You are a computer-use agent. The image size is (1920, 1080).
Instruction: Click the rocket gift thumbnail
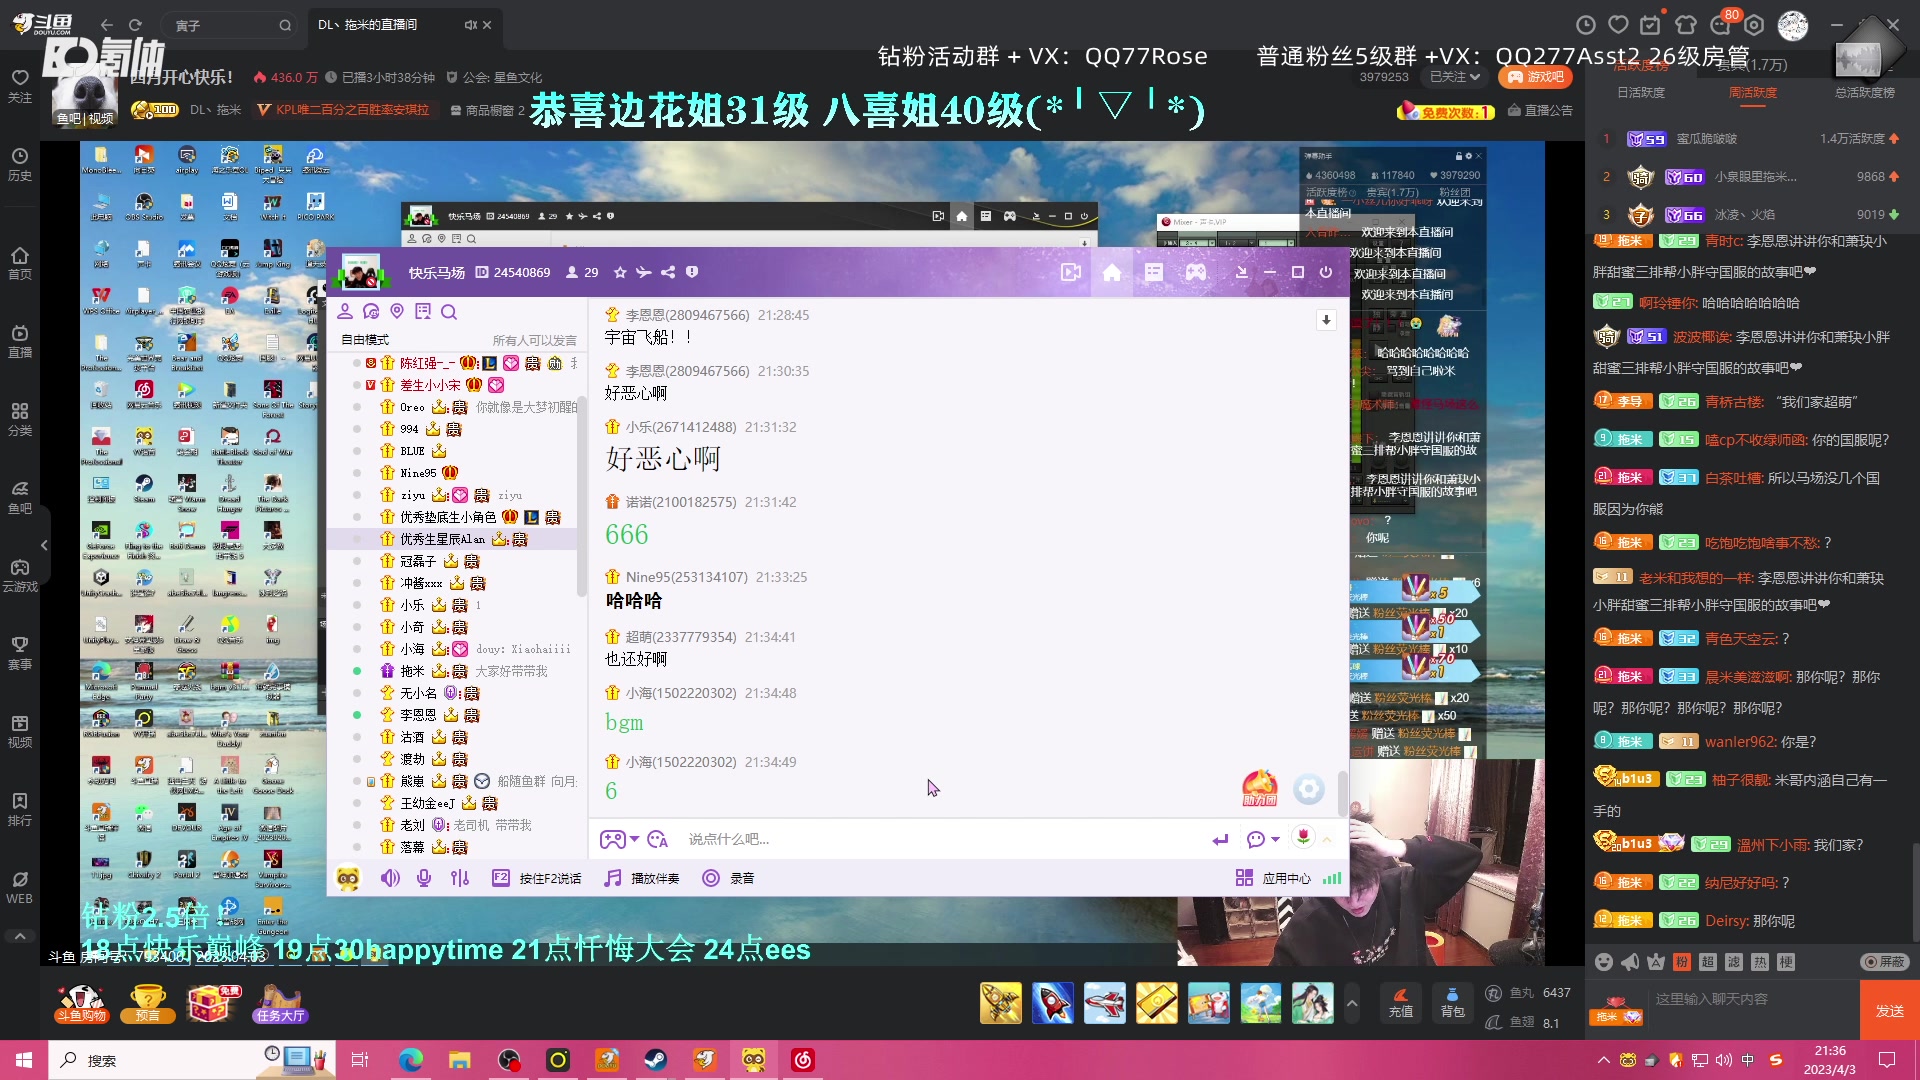[1053, 1003]
